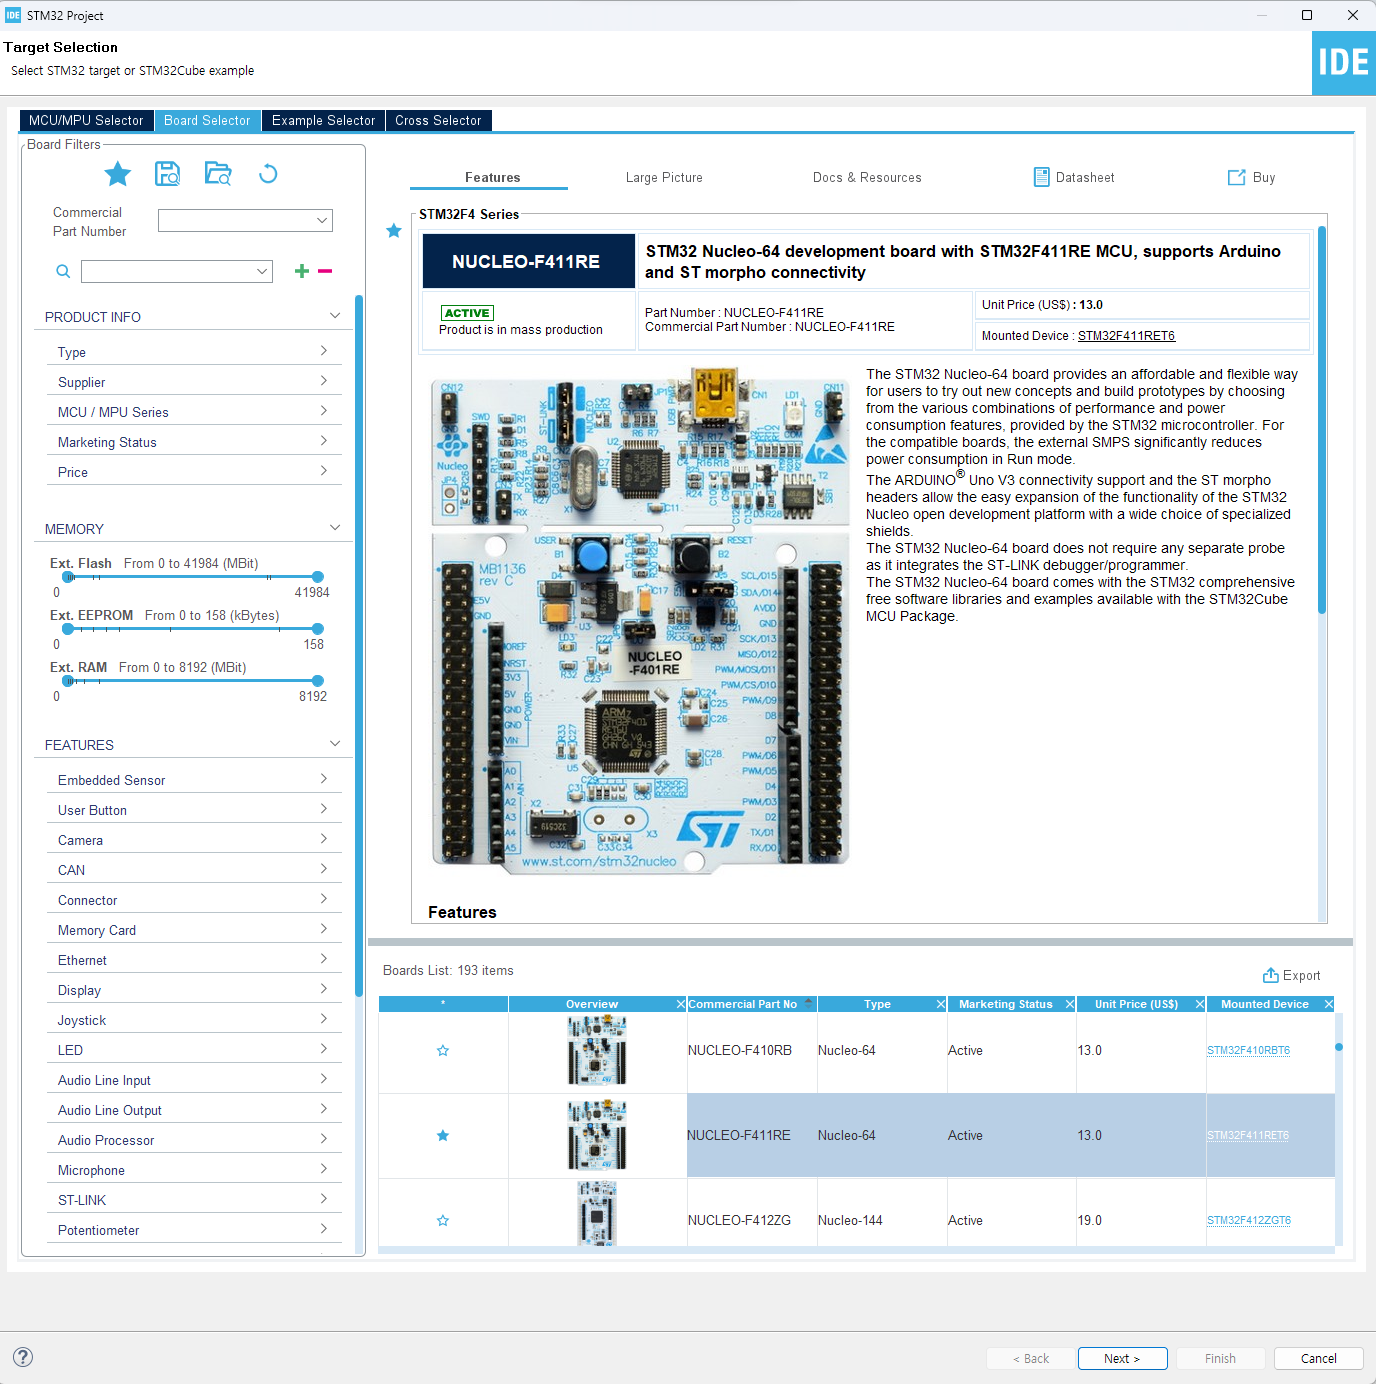This screenshot has width=1376, height=1384.
Task: Remove the Unit Price column via its X
Action: (x=1200, y=1004)
